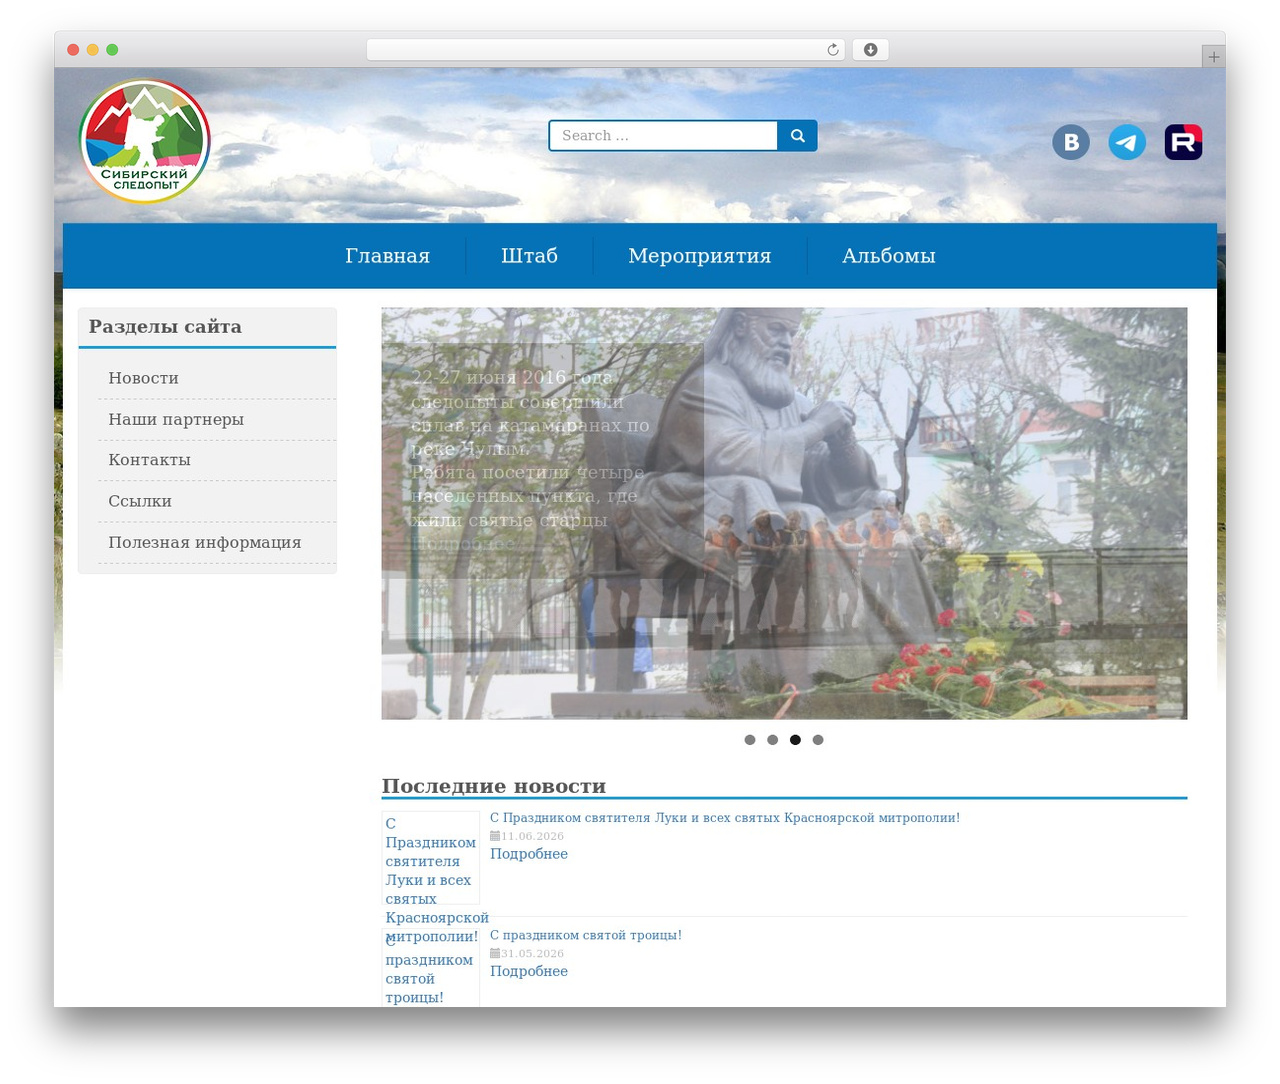The width and height of the screenshot is (1280, 1084).
Task: Click the browser address bar
Action: (605, 50)
